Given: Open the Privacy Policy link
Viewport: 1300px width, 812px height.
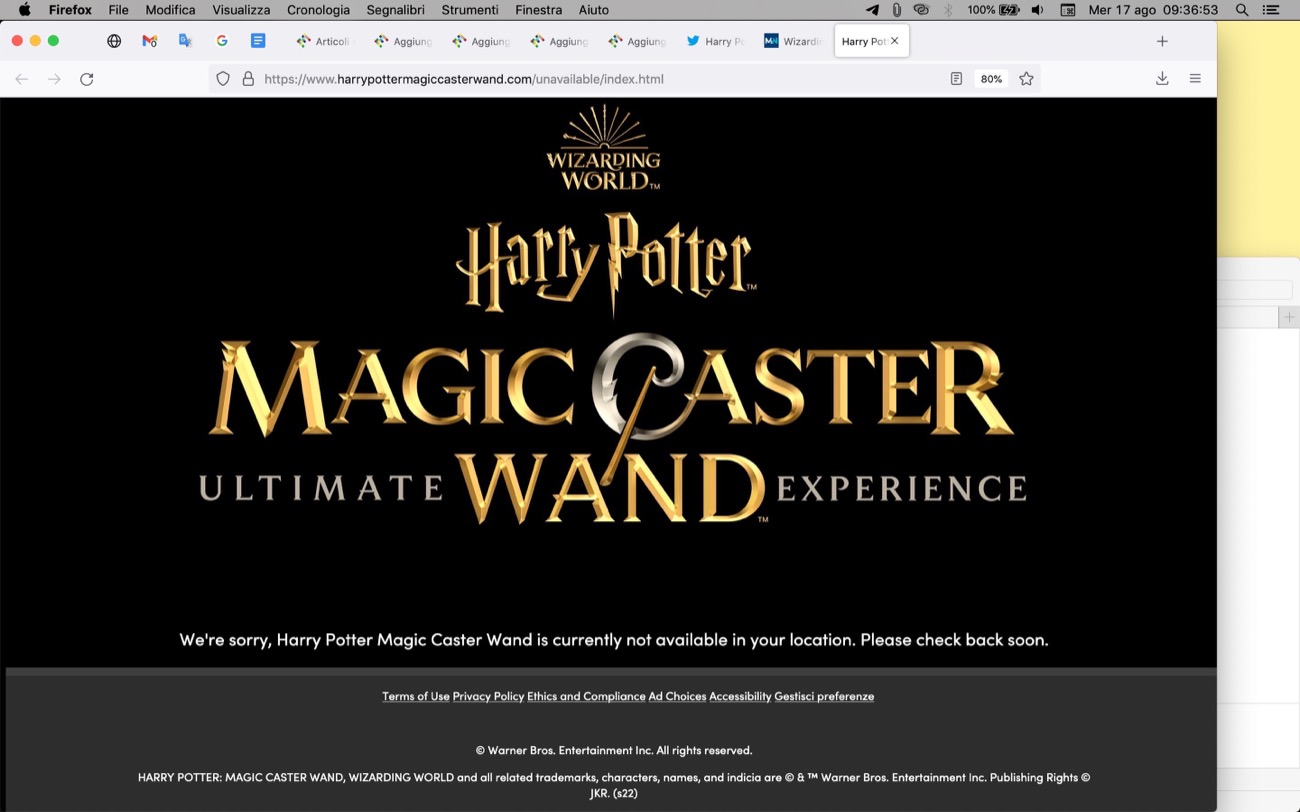Looking at the screenshot, I should [x=488, y=696].
